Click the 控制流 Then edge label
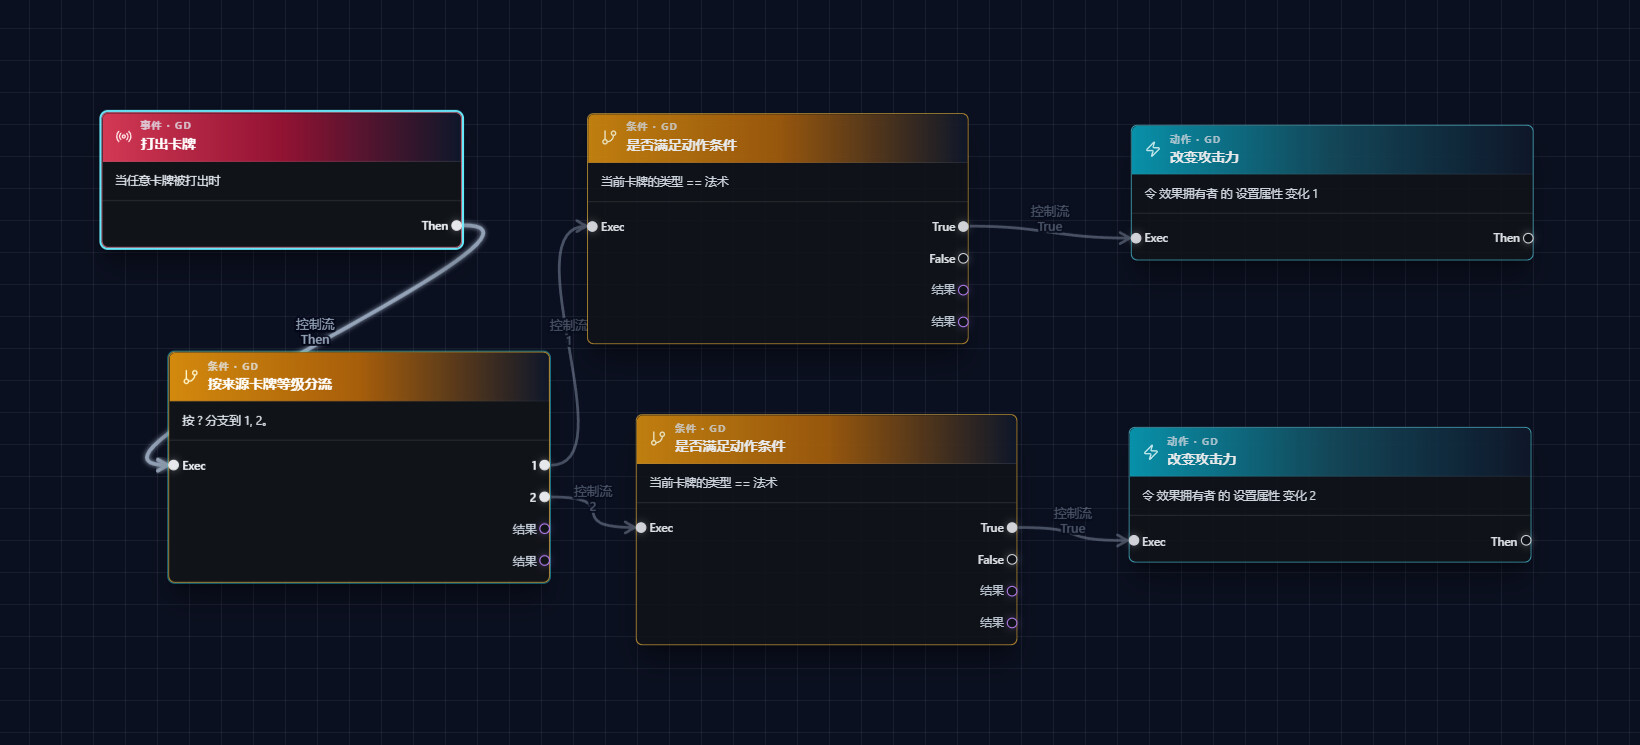 (315, 332)
